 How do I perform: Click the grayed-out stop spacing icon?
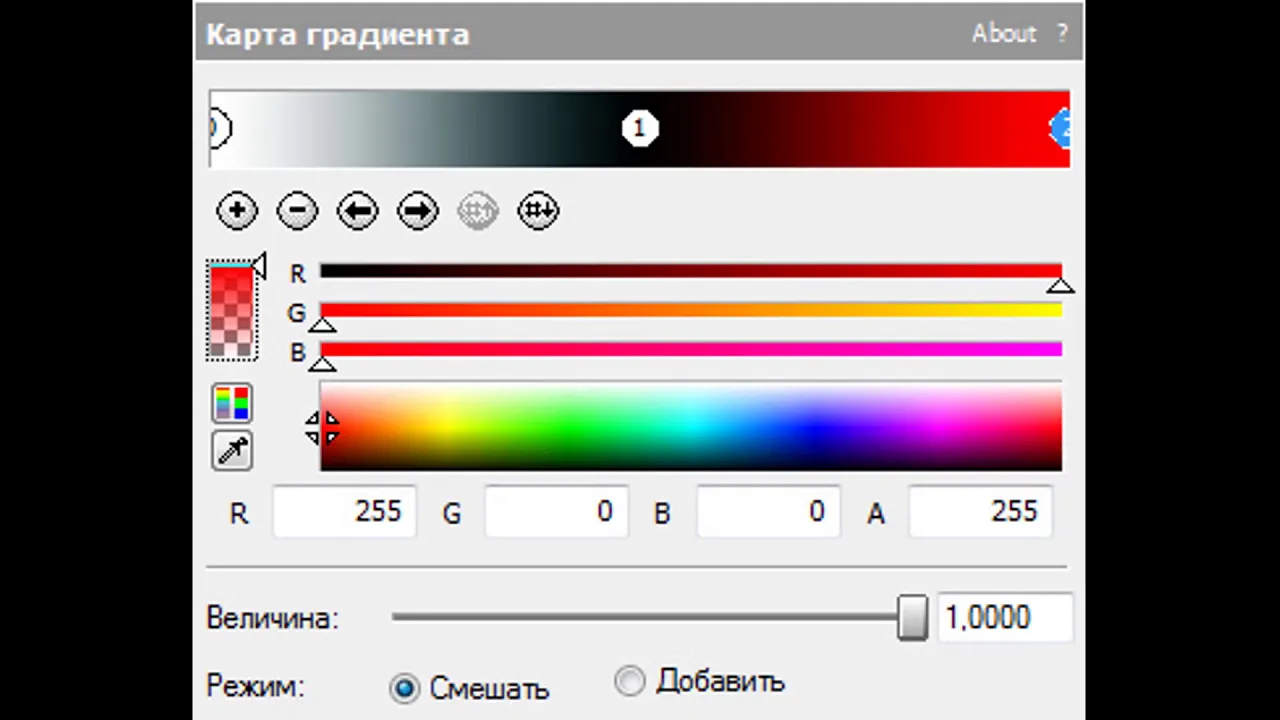pos(478,211)
